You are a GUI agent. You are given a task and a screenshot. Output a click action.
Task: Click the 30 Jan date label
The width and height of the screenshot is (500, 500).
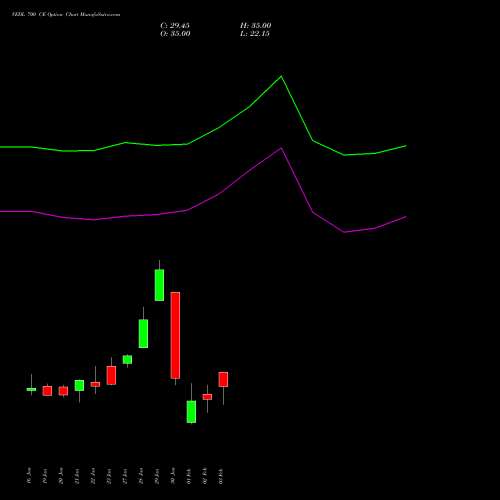(x=173, y=476)
